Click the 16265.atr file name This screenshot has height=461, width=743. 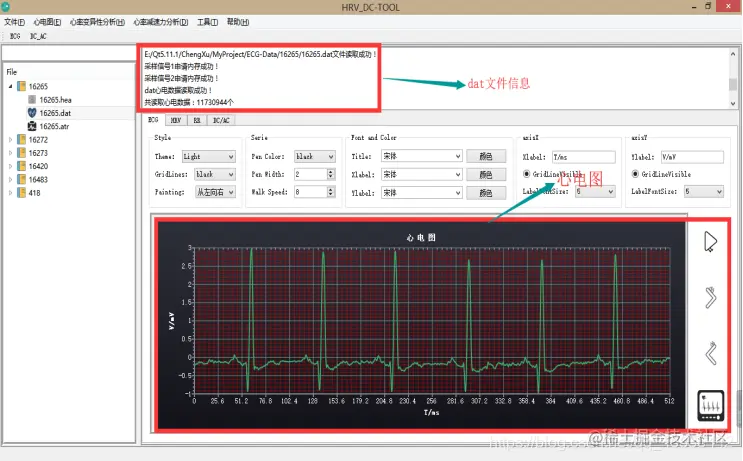(54, 126)
